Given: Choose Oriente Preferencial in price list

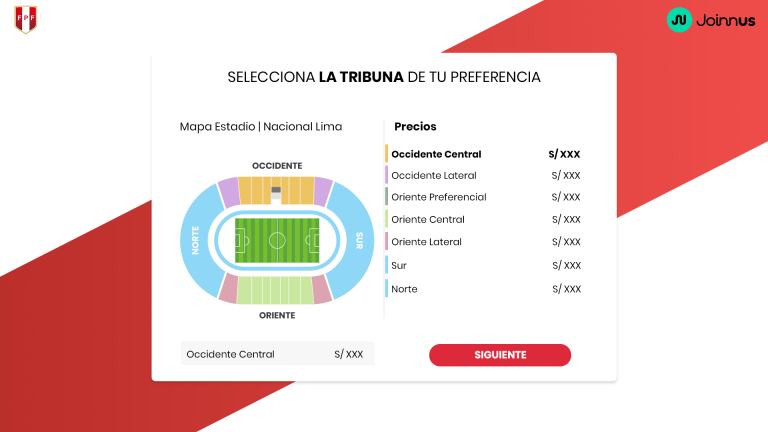Looking at the screenshot, I should (x=439, y=197).
